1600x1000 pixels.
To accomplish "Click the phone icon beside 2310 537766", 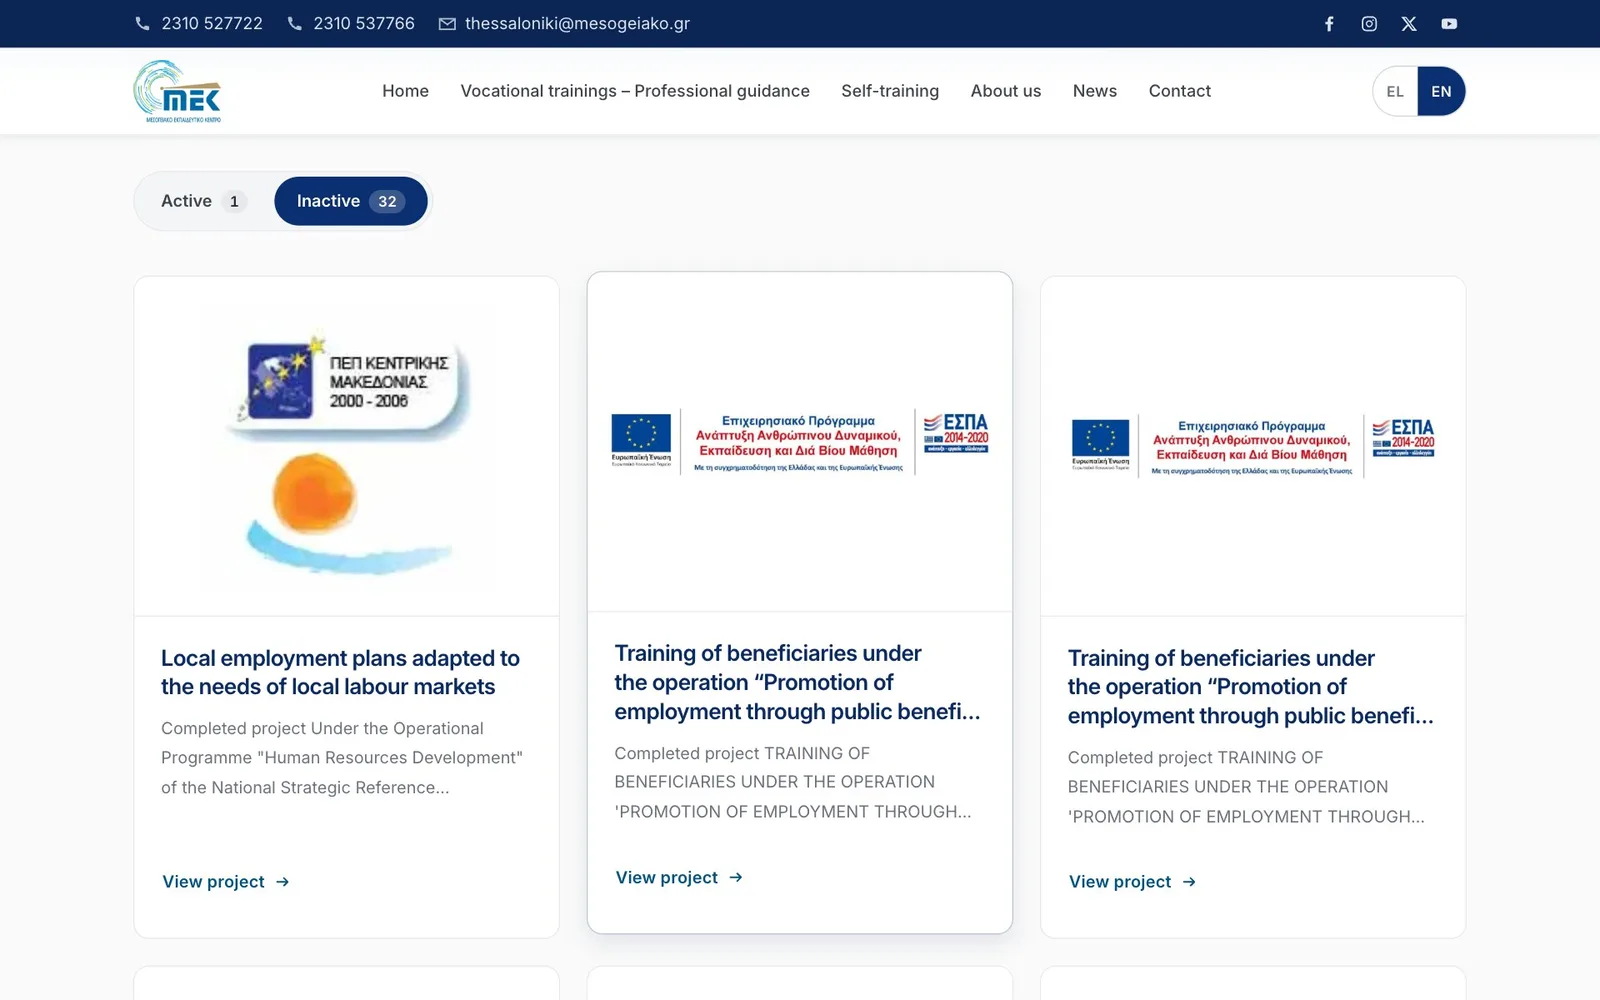I will pos(295,24).
